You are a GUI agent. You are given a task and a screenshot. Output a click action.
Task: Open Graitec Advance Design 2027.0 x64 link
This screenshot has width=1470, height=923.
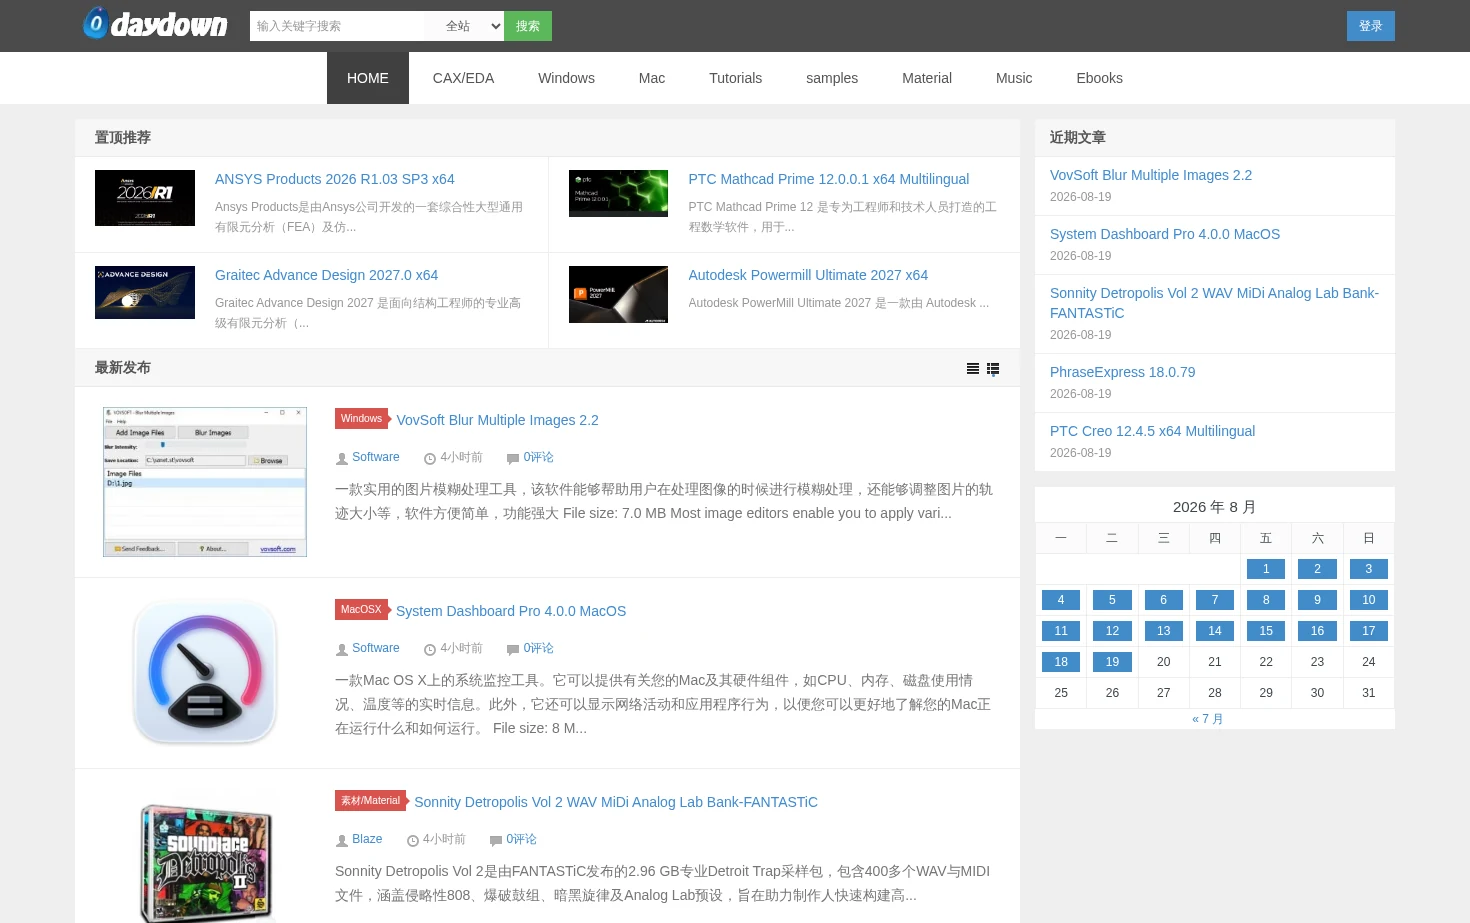[327, 275]
